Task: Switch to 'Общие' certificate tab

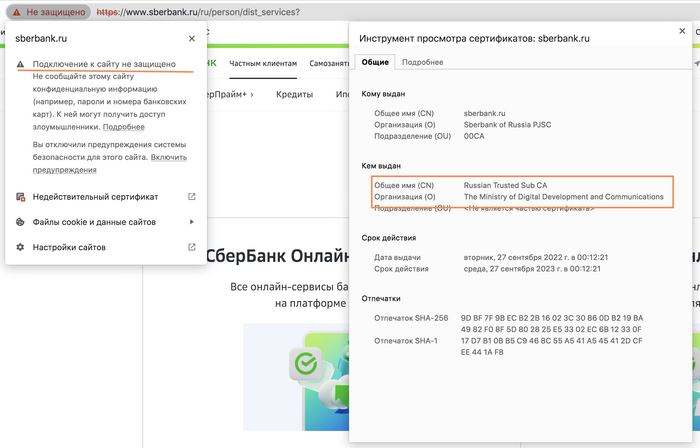Action: pos(375,62)
